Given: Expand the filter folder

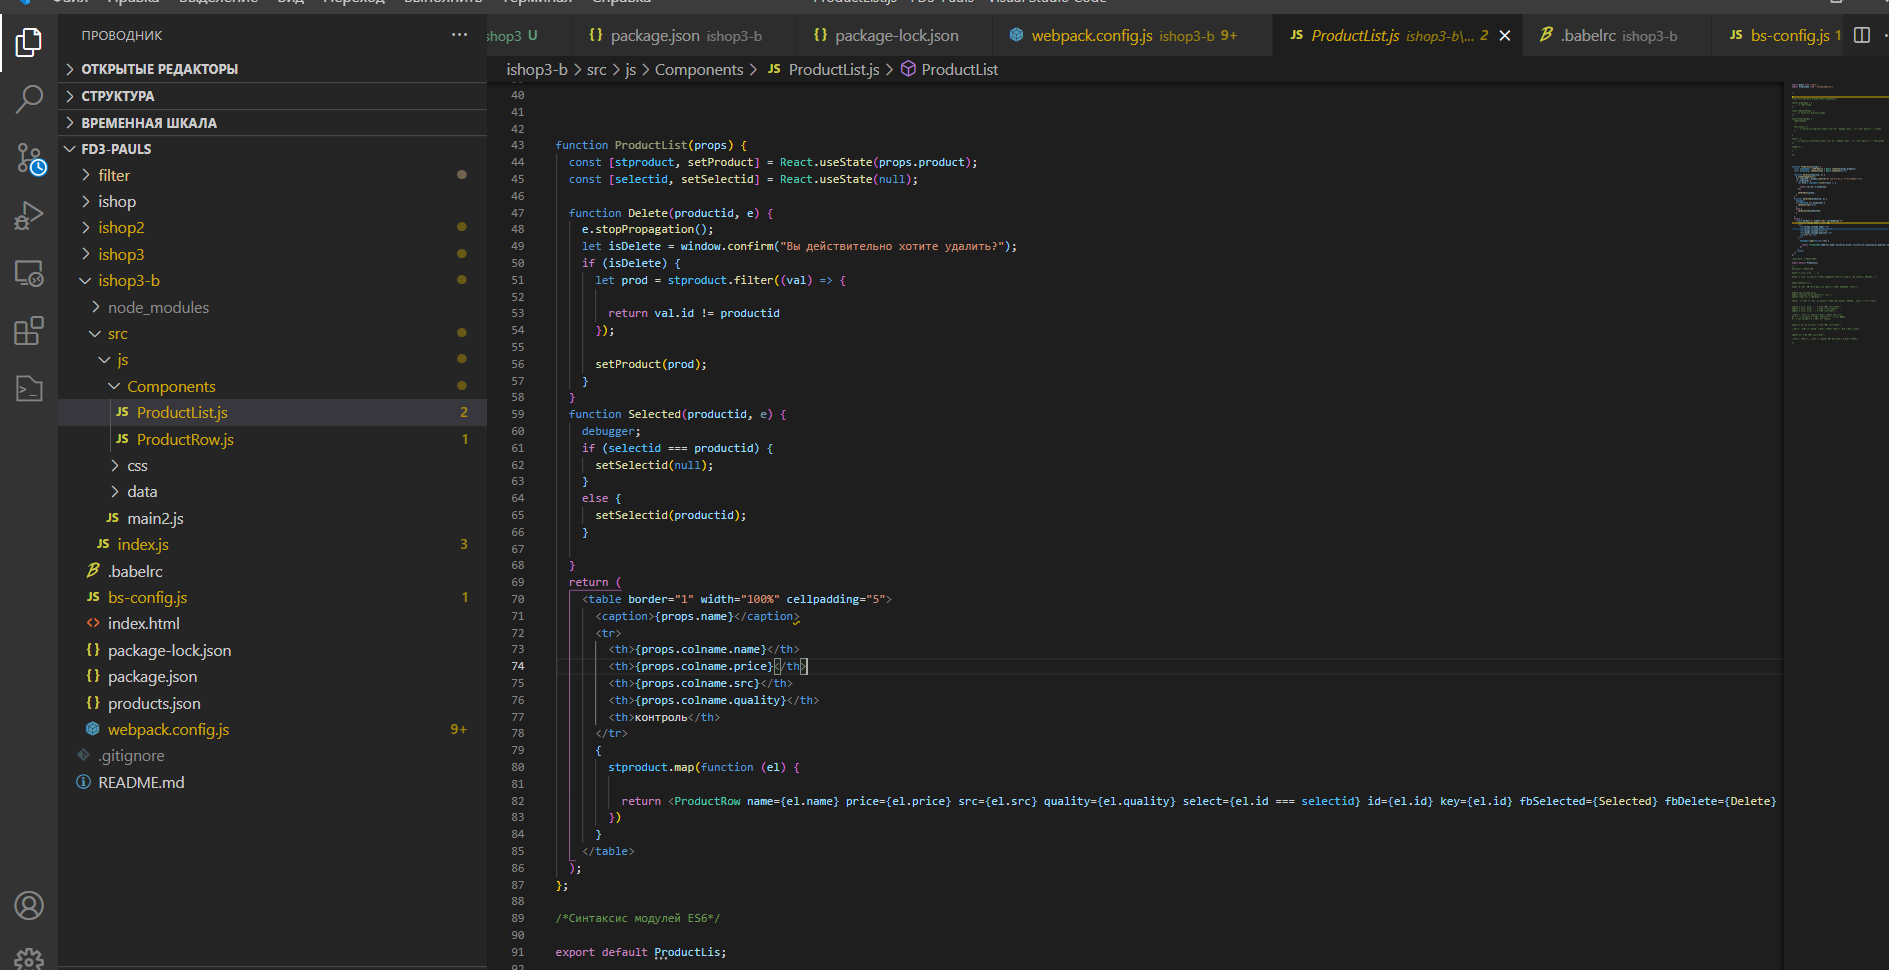Looking at the screenshot, I should click(86, 175).
